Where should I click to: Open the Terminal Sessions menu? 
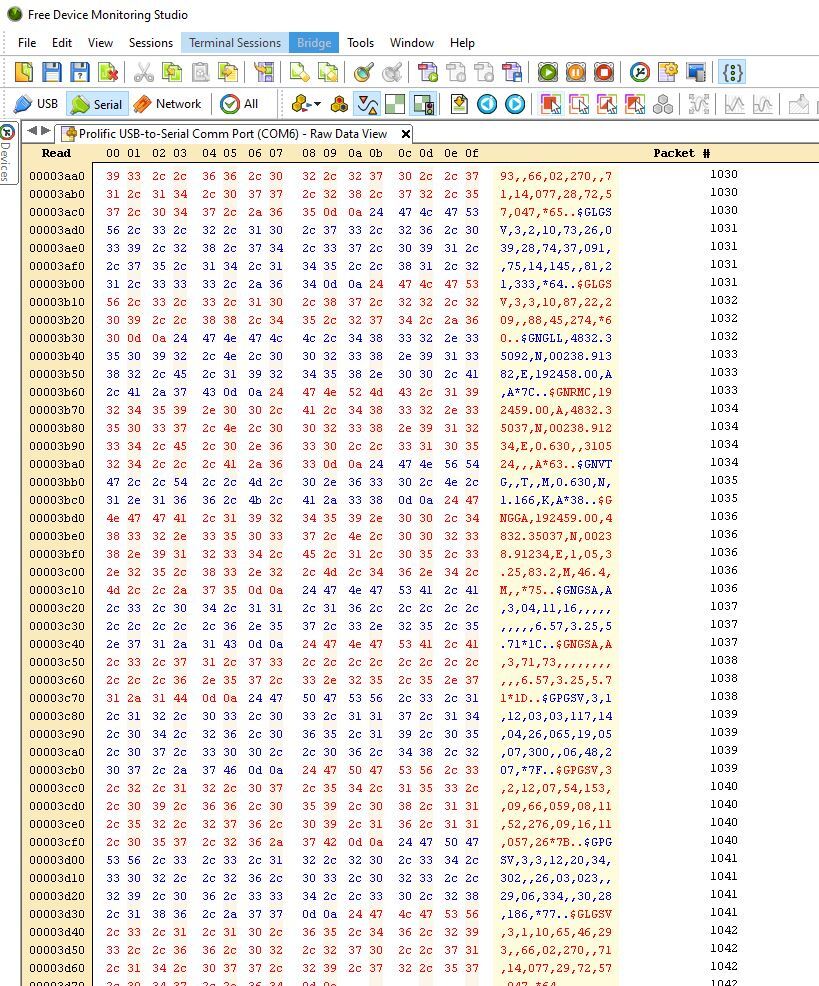pyautogui.click(x=235, y=43)
